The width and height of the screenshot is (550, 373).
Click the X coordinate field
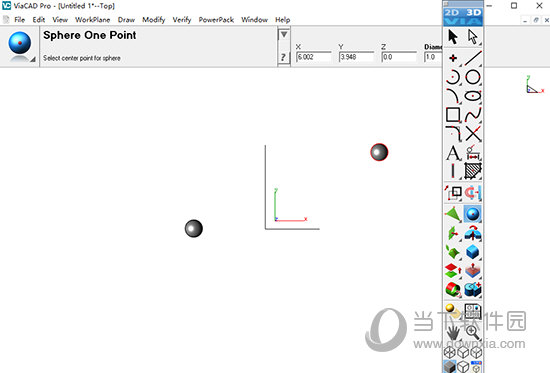[x=314, y=57]
